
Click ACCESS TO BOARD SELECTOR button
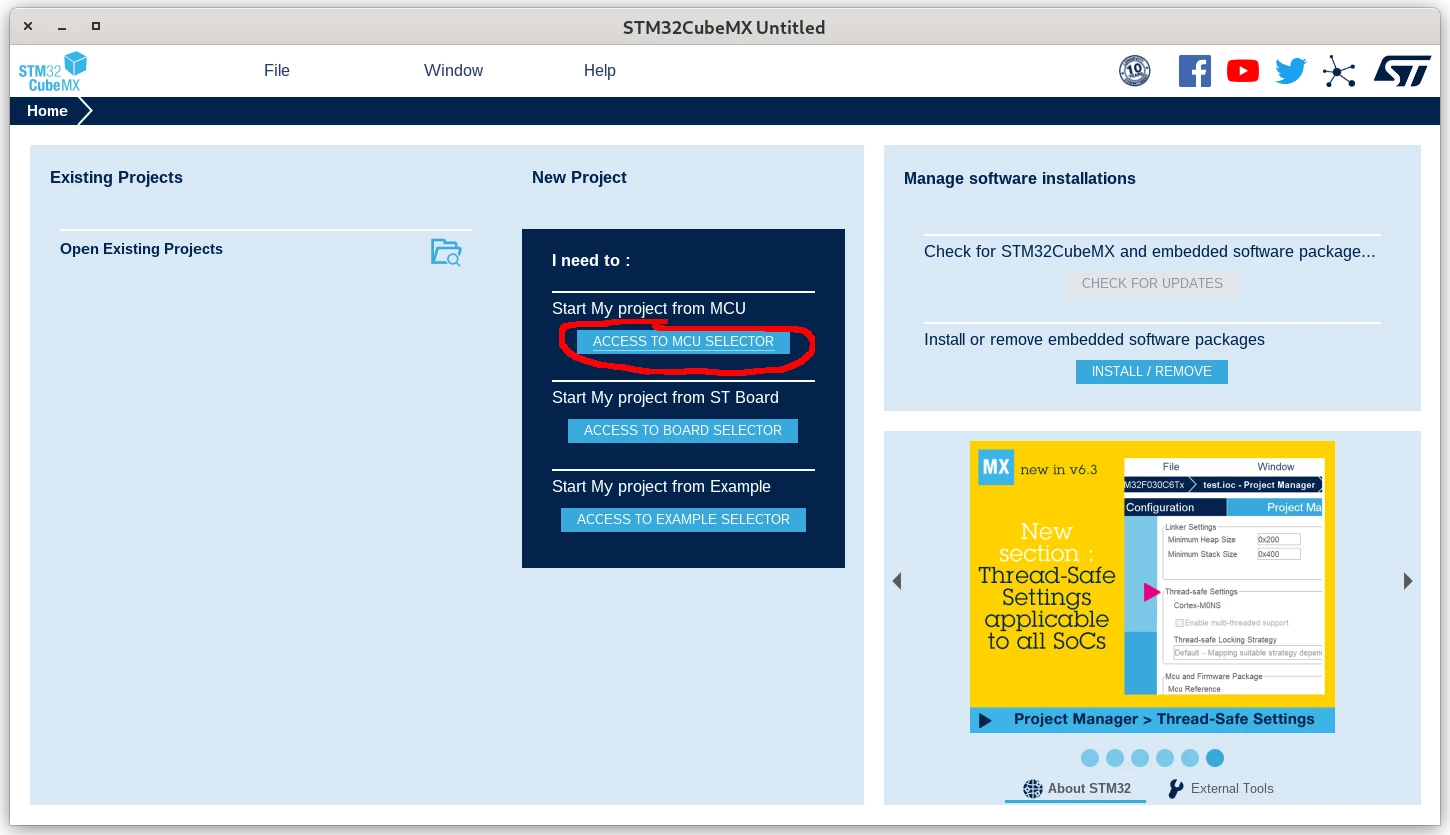(683, 431)
